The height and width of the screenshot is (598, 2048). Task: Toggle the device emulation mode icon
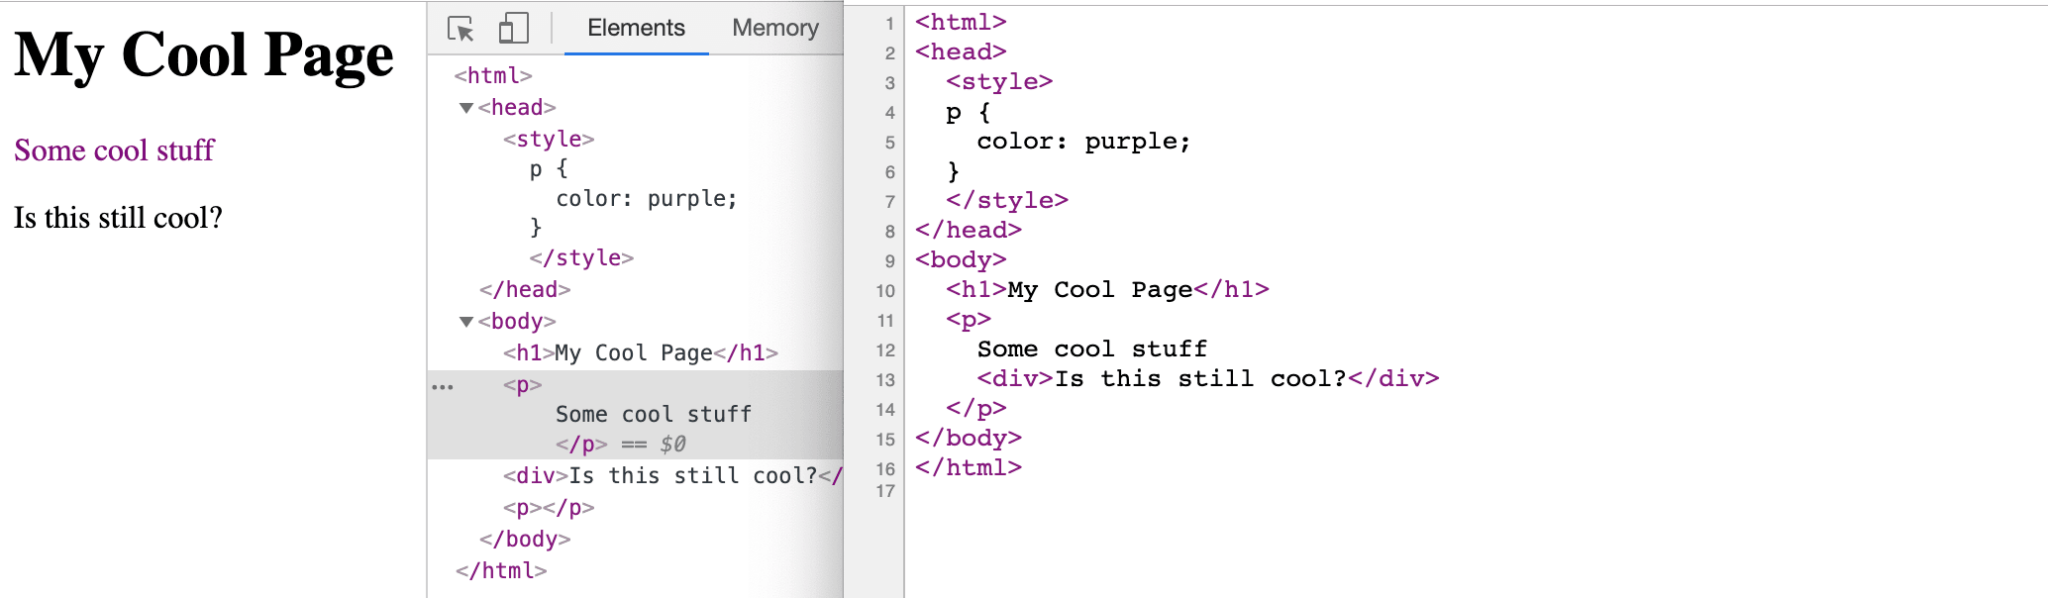click(512, 29)
